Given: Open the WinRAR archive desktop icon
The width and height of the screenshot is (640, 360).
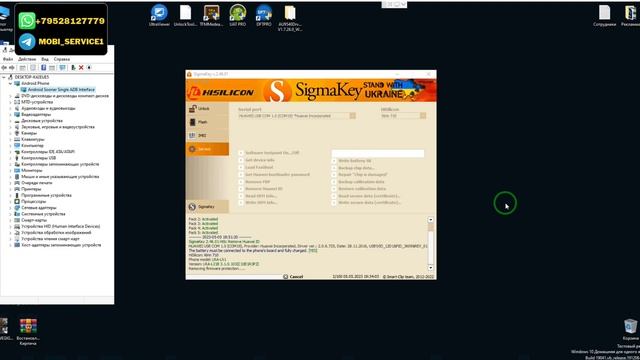Looking at the screenshot, I should tap(28, 332).
